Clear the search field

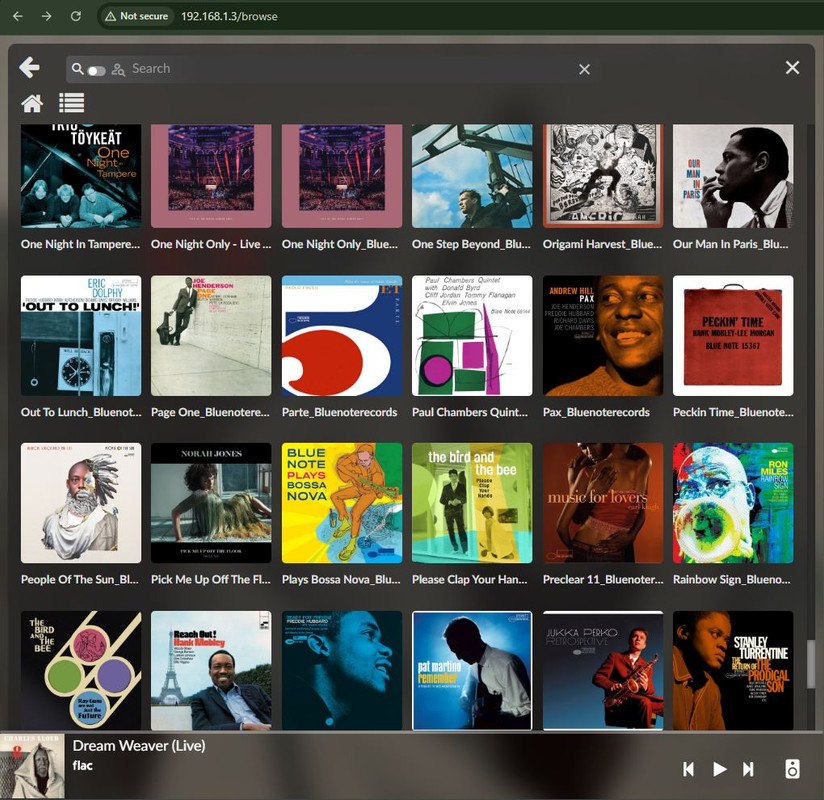point(584,69)
